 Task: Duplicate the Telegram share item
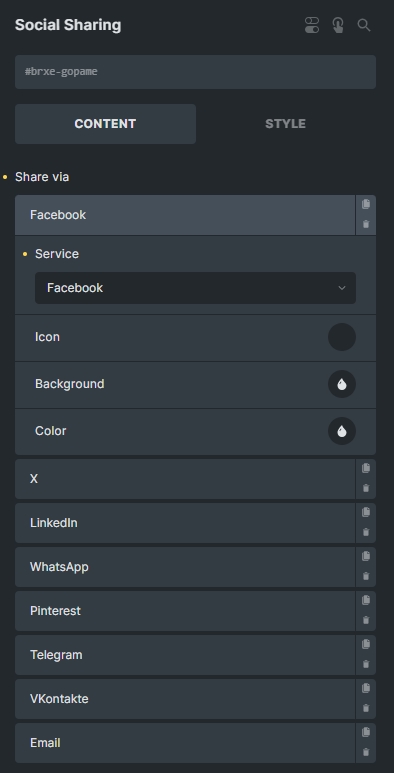coord(366,644)
